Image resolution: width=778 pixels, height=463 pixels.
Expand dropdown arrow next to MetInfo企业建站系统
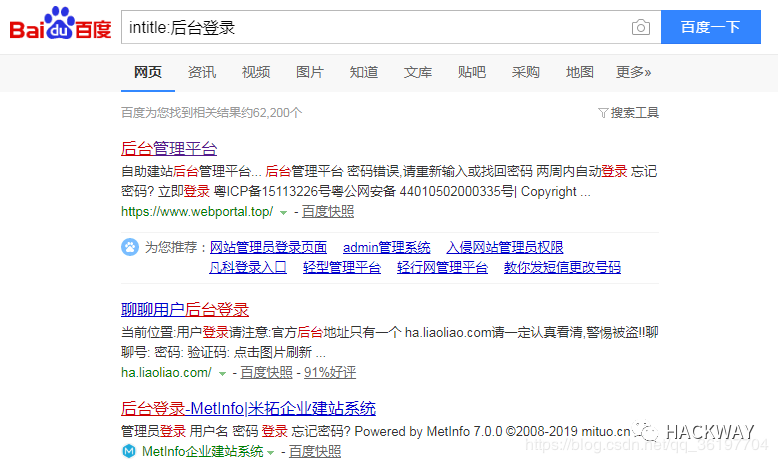pyautogui.click(x=270, y=452)
